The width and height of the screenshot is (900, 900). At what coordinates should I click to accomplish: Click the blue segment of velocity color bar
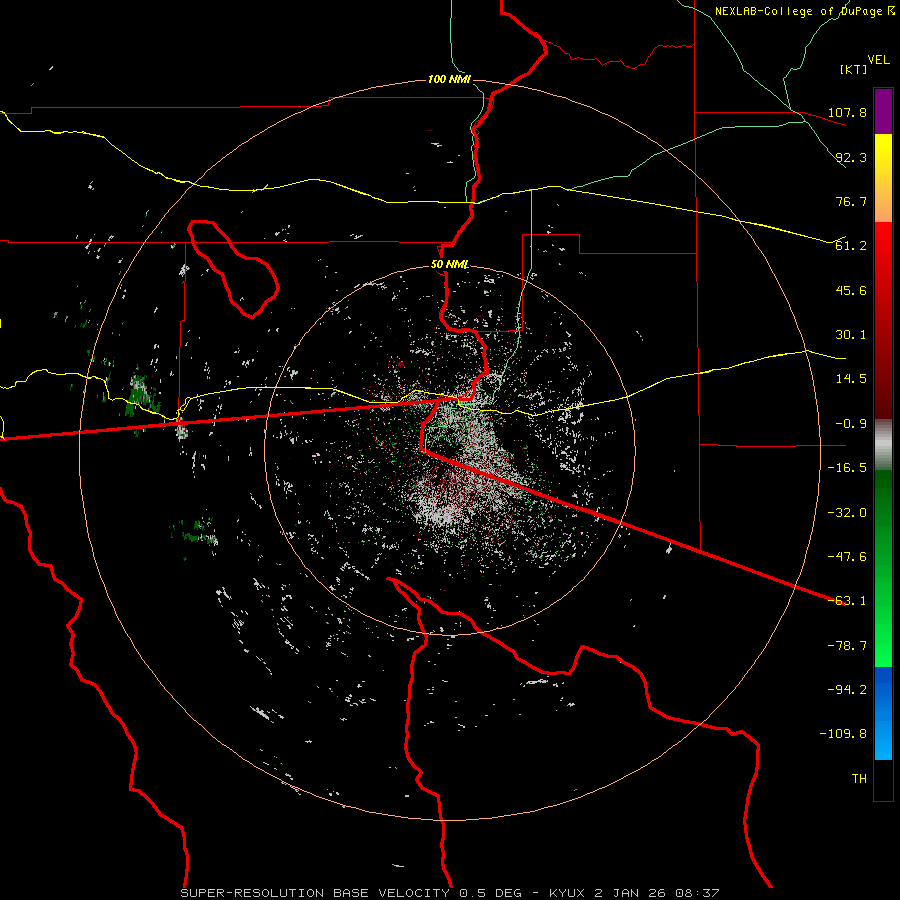(x=883, y=713)
